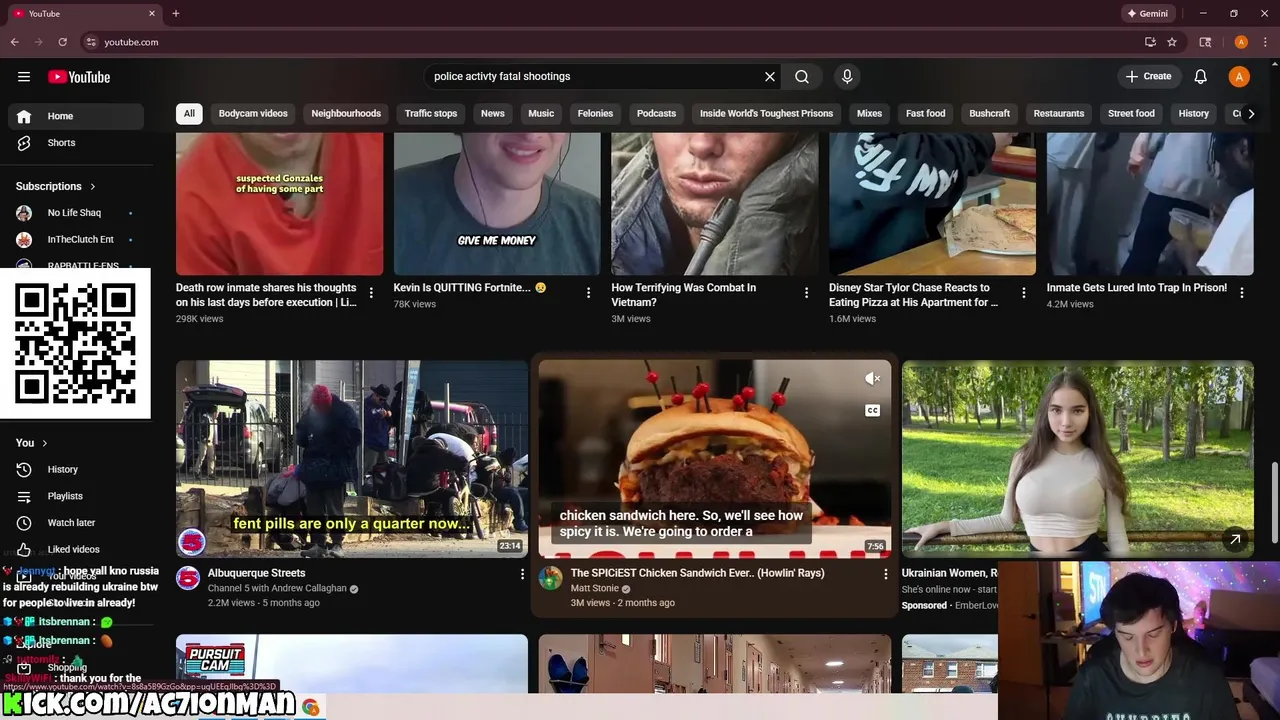Select the Felonies chip
The height and width of the screenshot is (720, 1280).
pyautogui.click(x=595, y=114)
